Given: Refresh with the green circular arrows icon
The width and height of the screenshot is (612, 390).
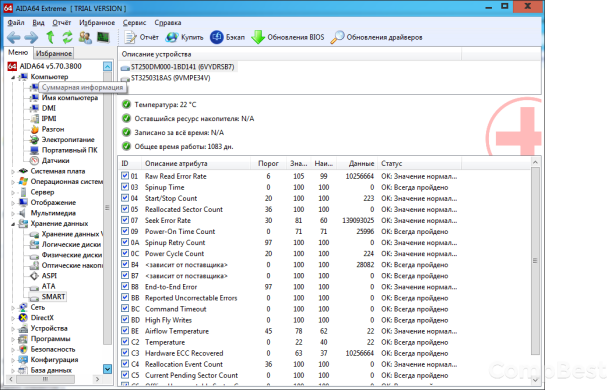Looking at the screenshot, I should pos(68,37).
